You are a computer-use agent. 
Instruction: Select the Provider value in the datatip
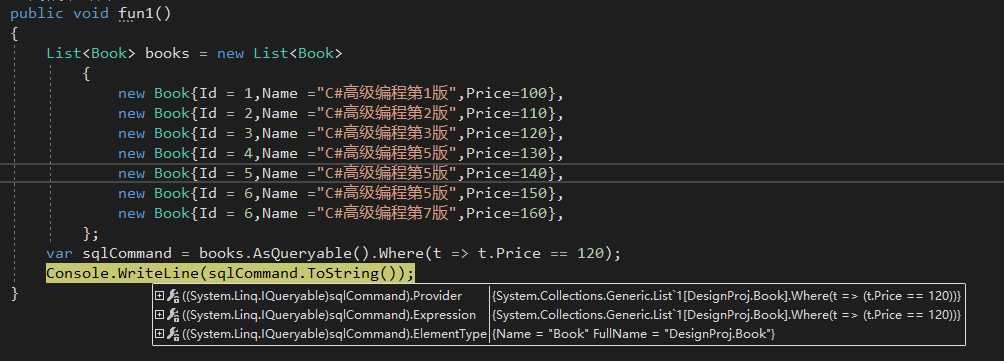click(x=726, y=296)
